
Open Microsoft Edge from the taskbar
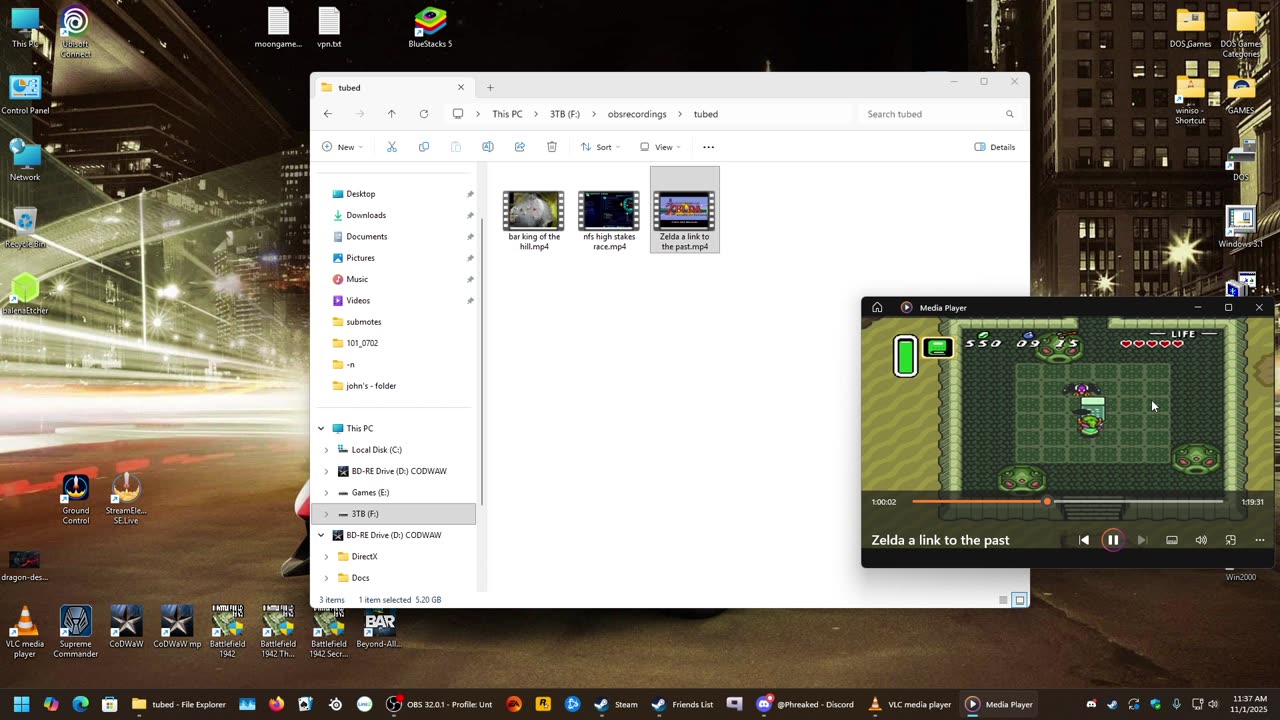pos(80,704)
